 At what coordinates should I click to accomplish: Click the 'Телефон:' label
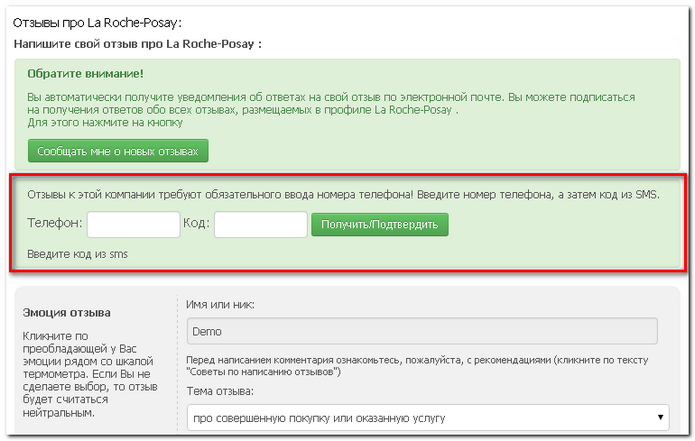tap(55, 224)
